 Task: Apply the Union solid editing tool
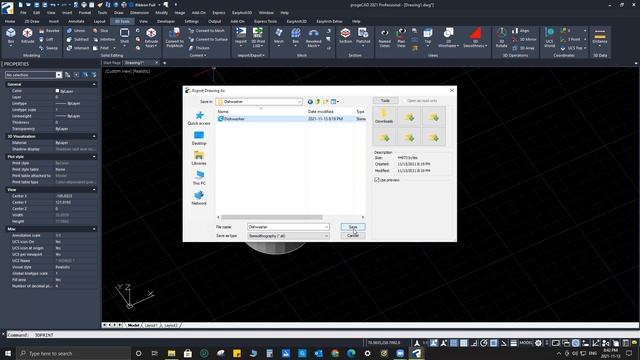tap(76, 31)
